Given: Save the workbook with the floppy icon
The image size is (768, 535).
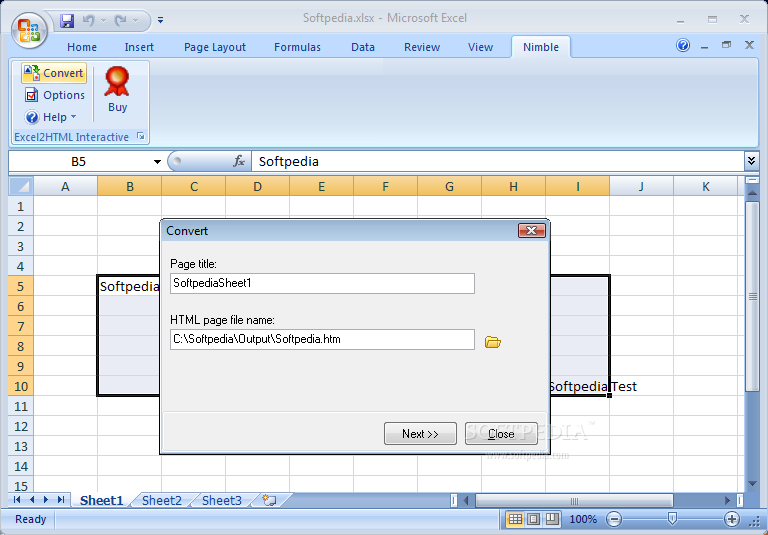Looking at the screenshot, I should (x=67, y=21).
